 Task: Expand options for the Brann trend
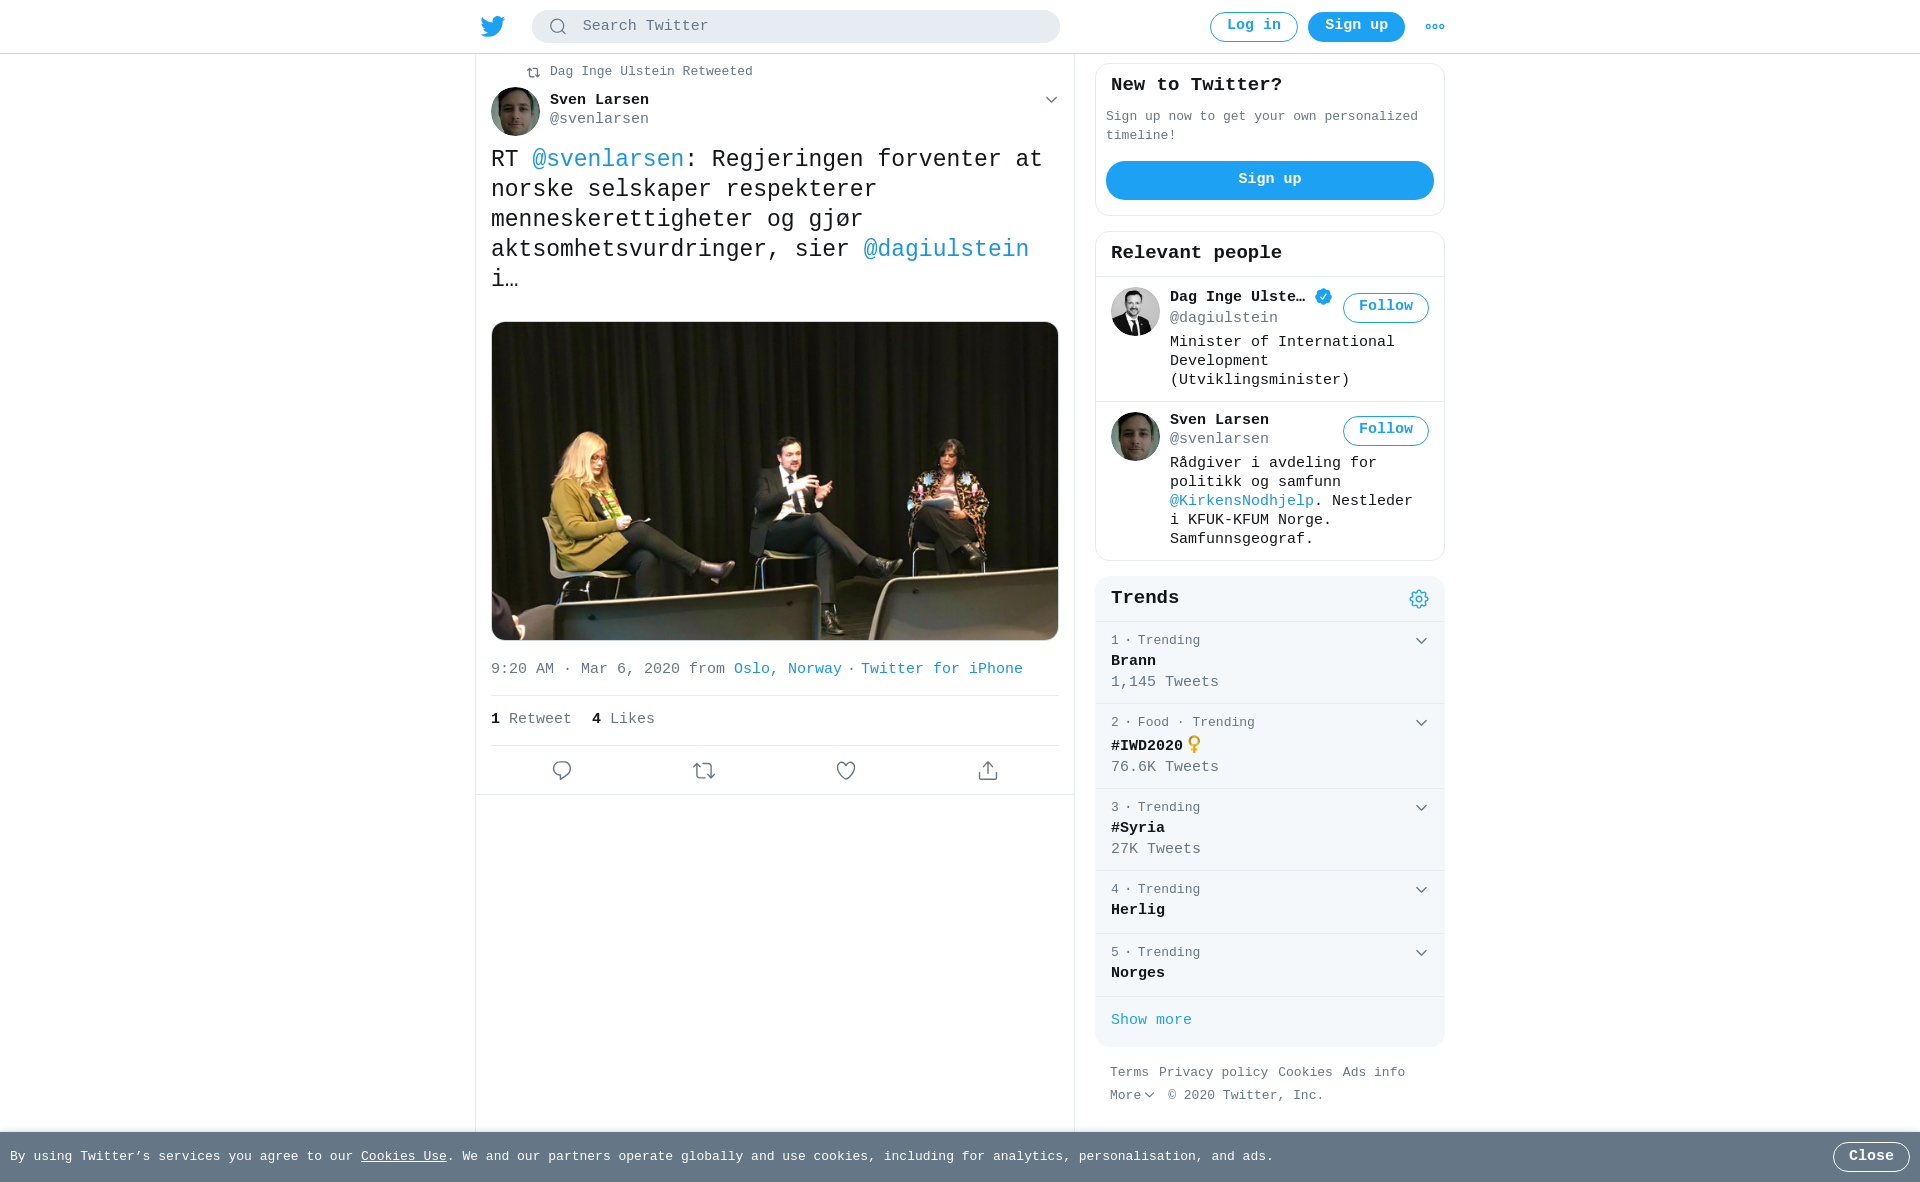(x=1421, y=641)
